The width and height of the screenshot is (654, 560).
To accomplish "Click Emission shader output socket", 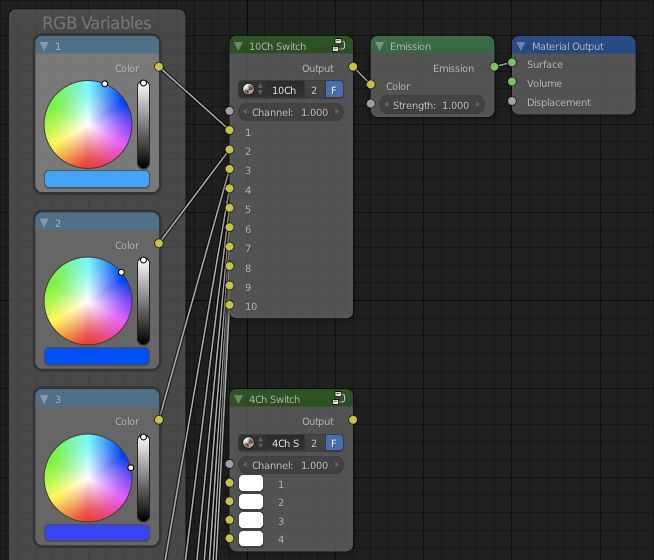I will point(494,67).
